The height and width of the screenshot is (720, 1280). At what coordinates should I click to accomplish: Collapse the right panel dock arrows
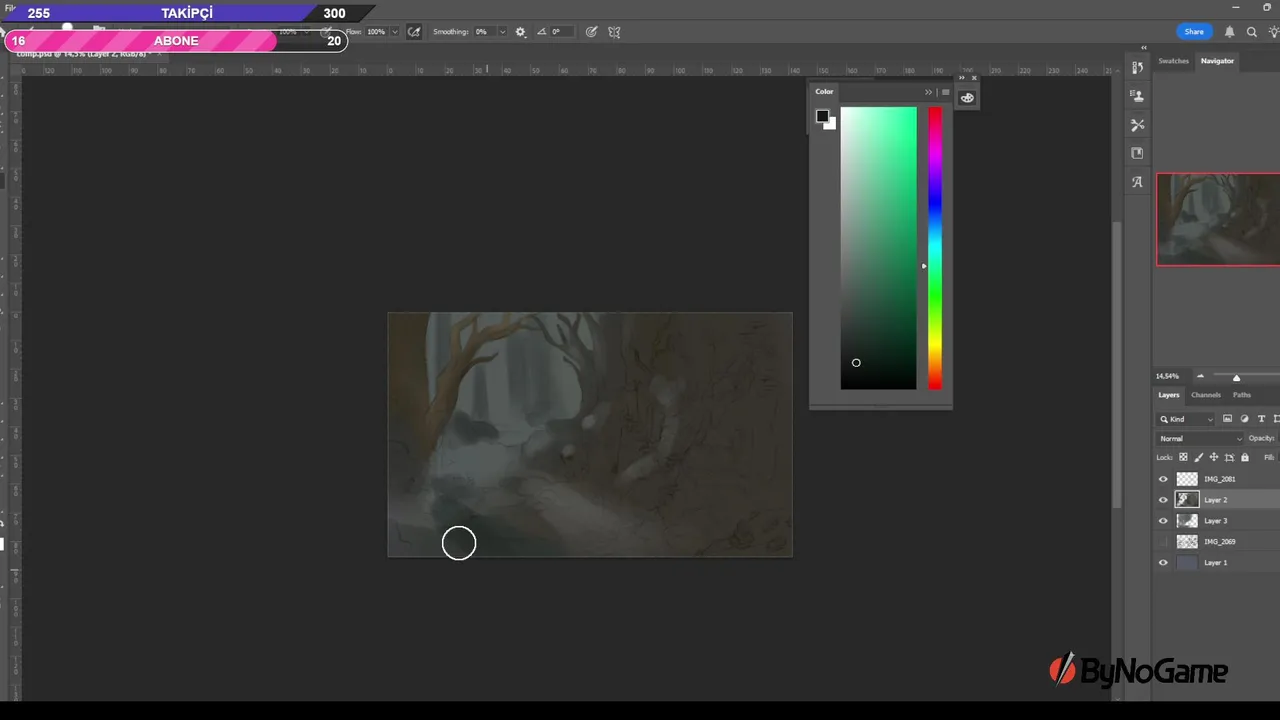point(1144,48)
